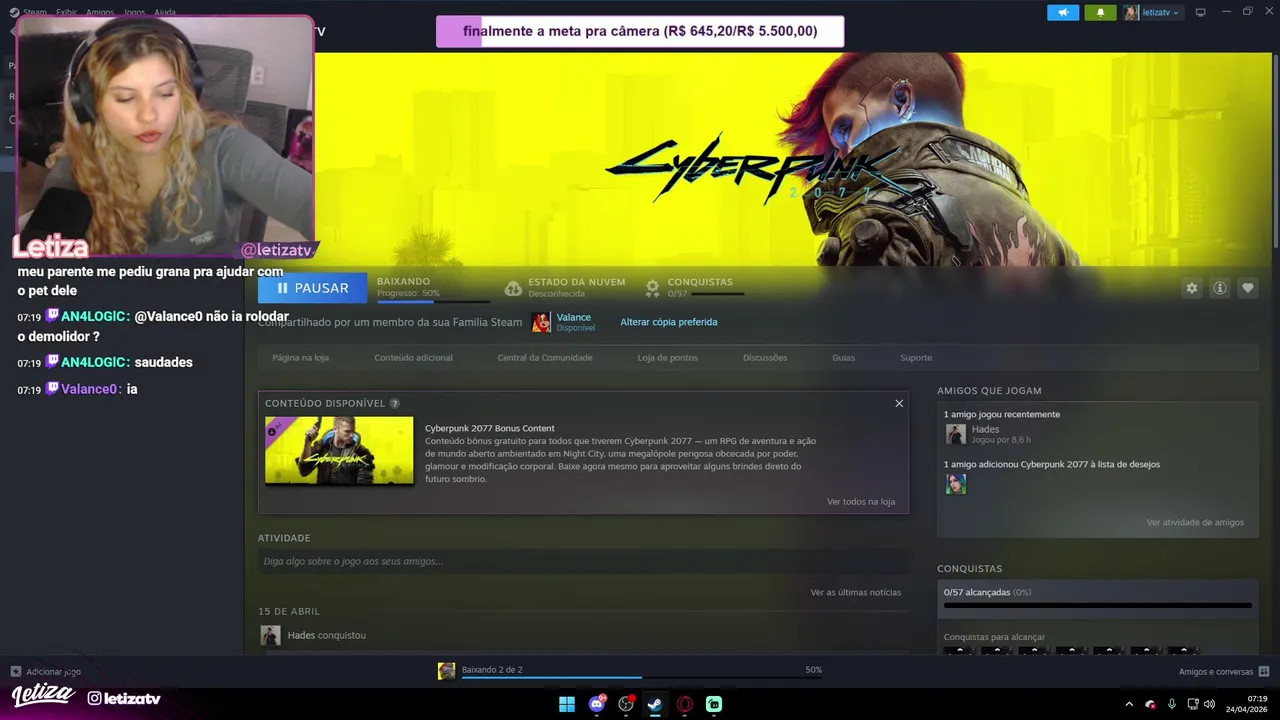Viewport: 1280px width, 720px height.
Task: Switch to Big Picture mode icon
Action: 1201,12
